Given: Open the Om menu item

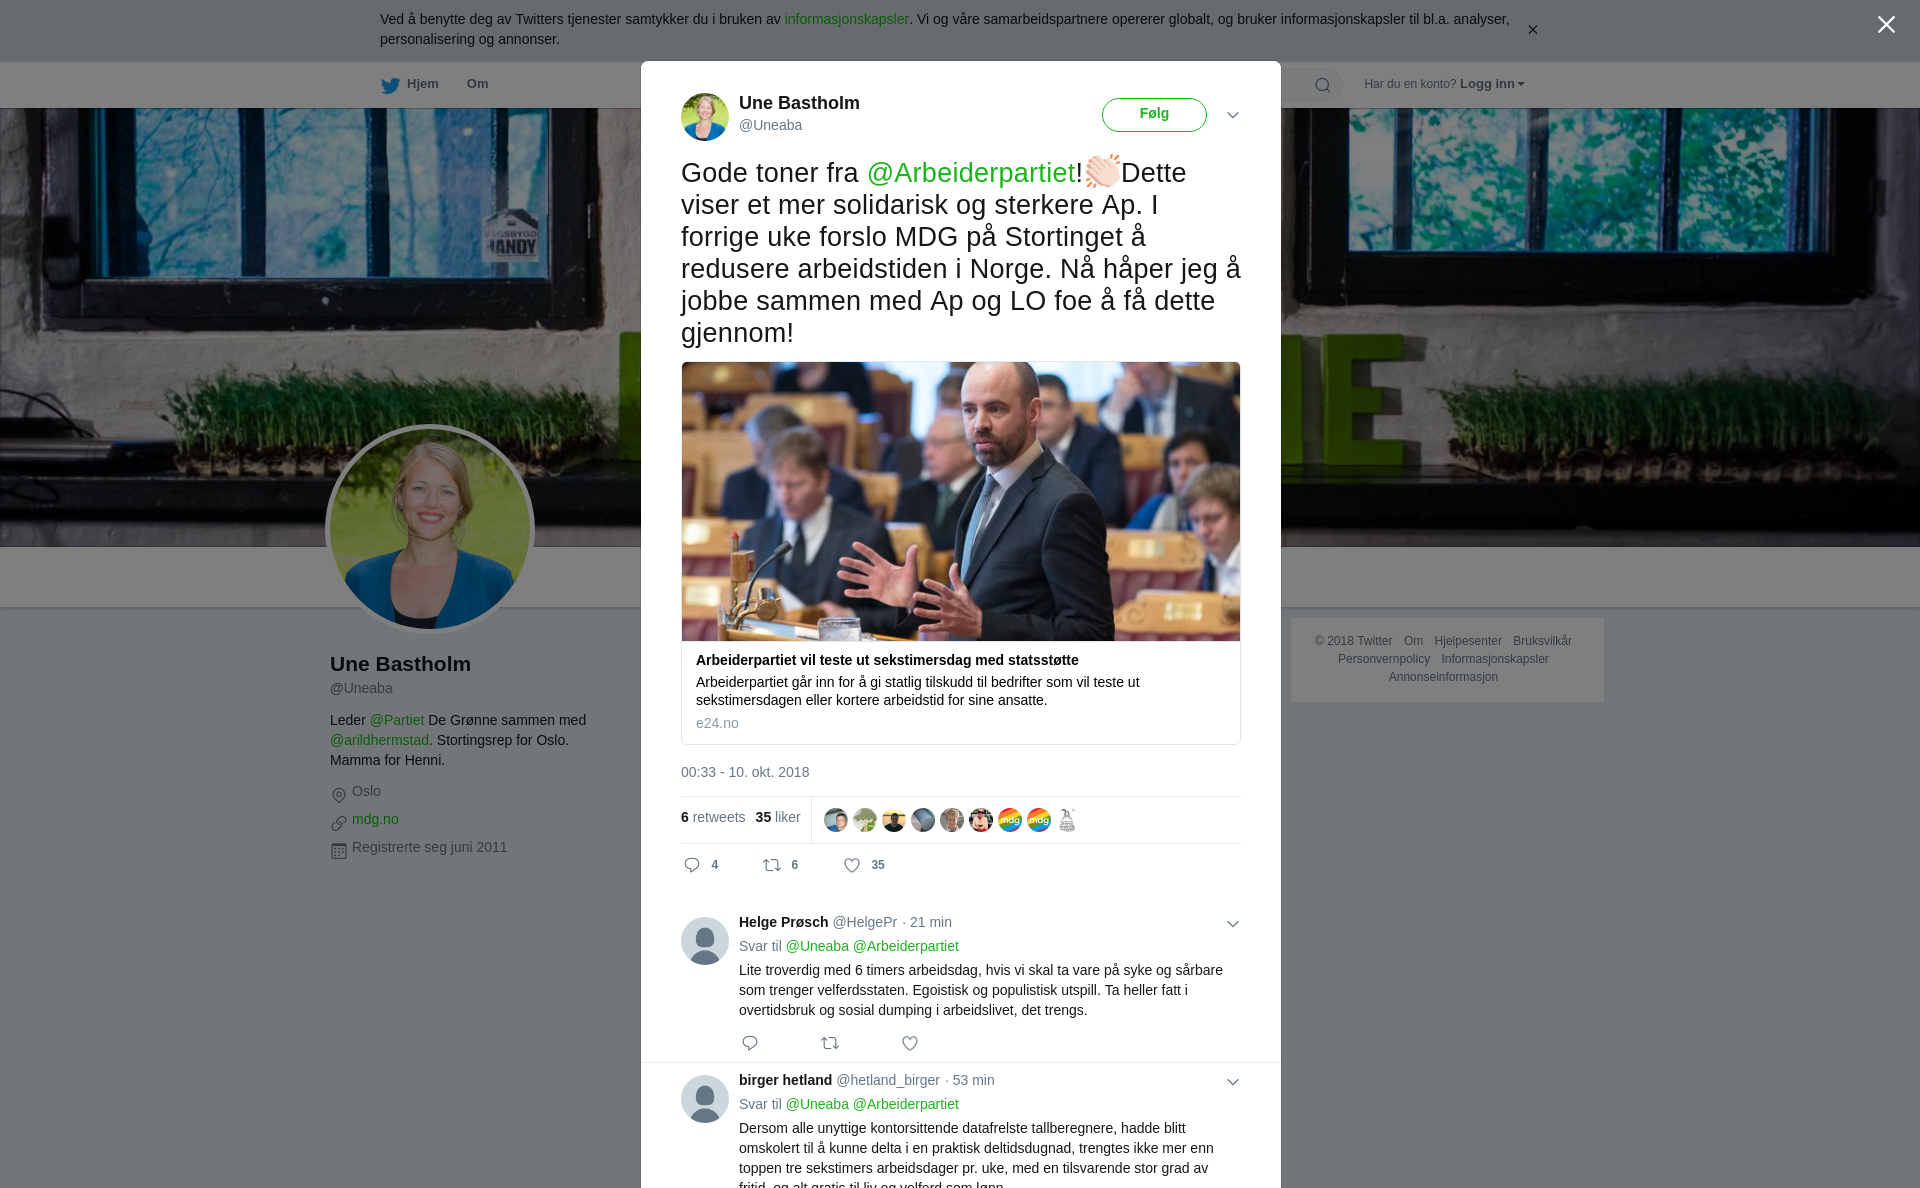Looking at the screenshot, I should [x=477, y=84].
